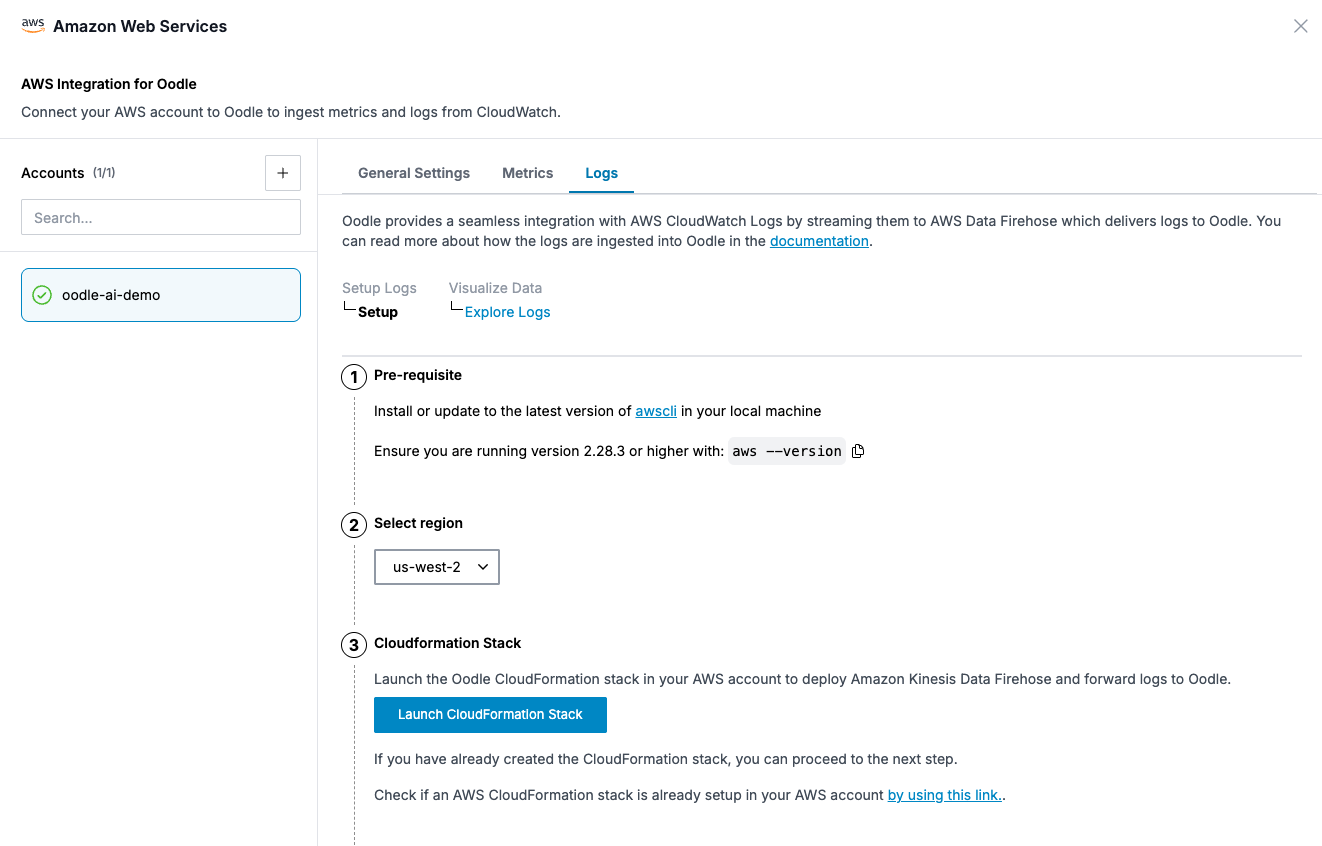Click the account Search input field
The image size is (1322, 846).
pos(160,217)
